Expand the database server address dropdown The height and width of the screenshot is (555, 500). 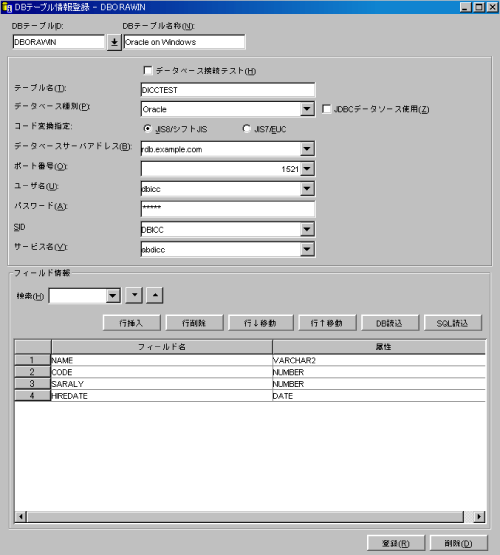(307, 149)
